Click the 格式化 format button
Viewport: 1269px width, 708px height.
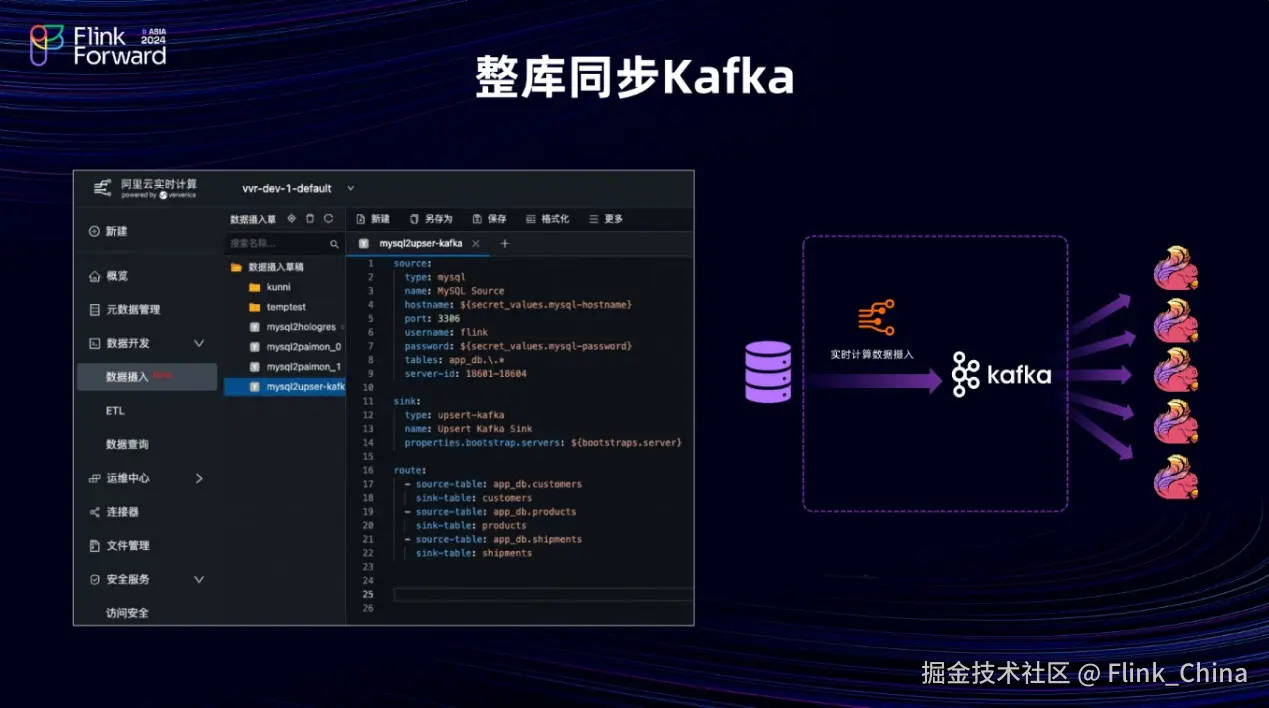(547, 218)
